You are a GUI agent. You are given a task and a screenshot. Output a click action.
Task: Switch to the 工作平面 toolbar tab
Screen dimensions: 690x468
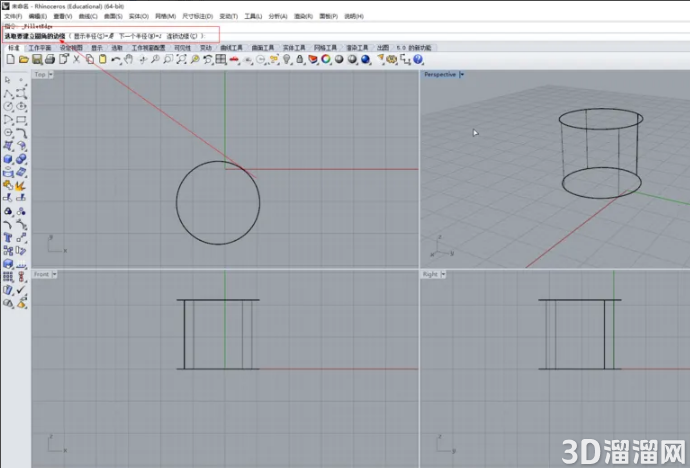(x=40, y=48)
